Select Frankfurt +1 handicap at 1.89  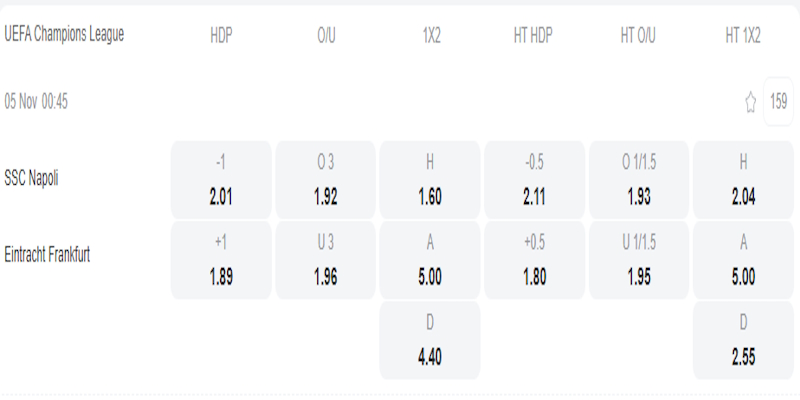coord(221,260)
